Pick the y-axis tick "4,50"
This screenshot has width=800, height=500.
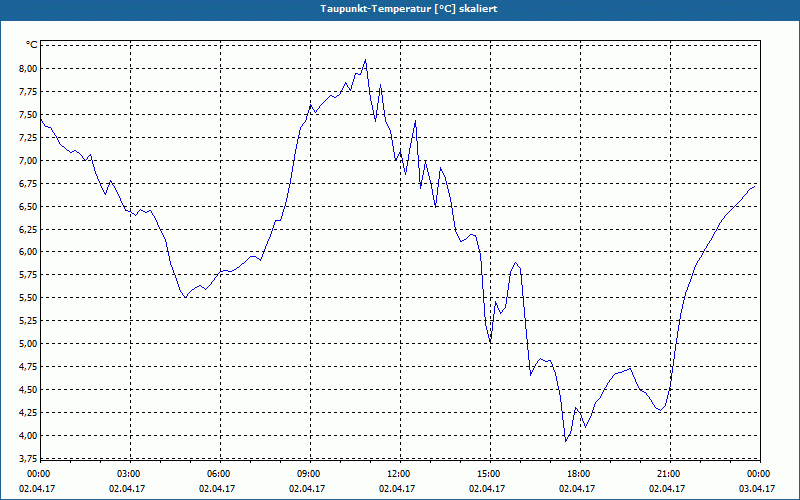point(28,389)
